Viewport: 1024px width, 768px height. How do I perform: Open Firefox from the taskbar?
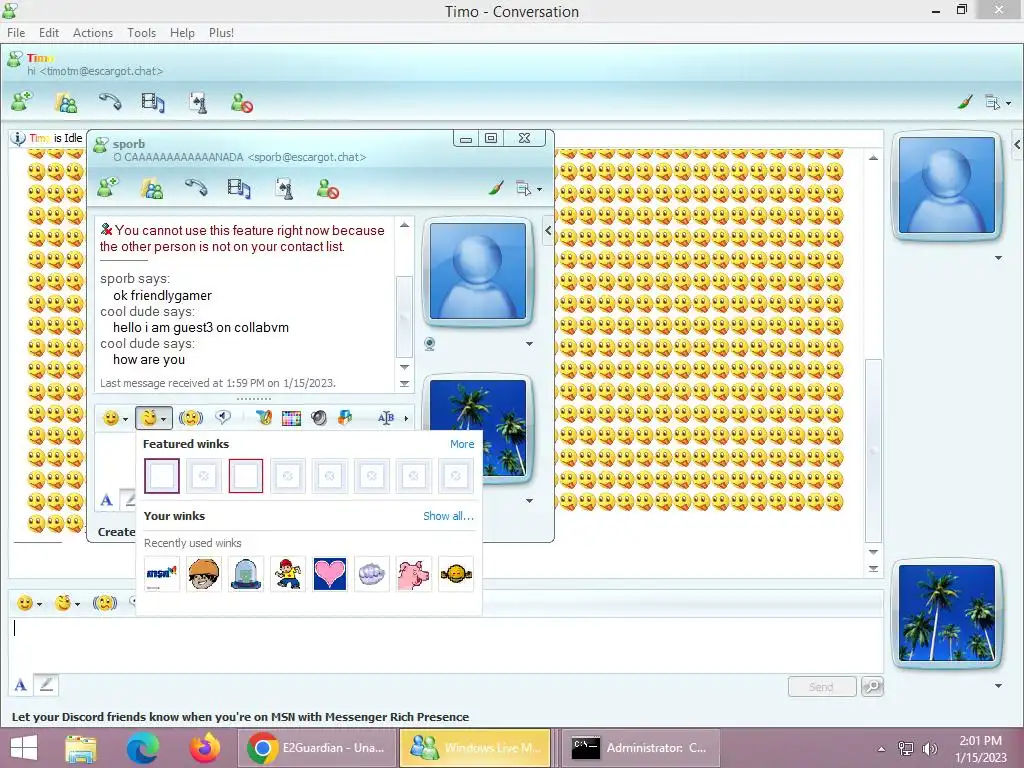204,748
